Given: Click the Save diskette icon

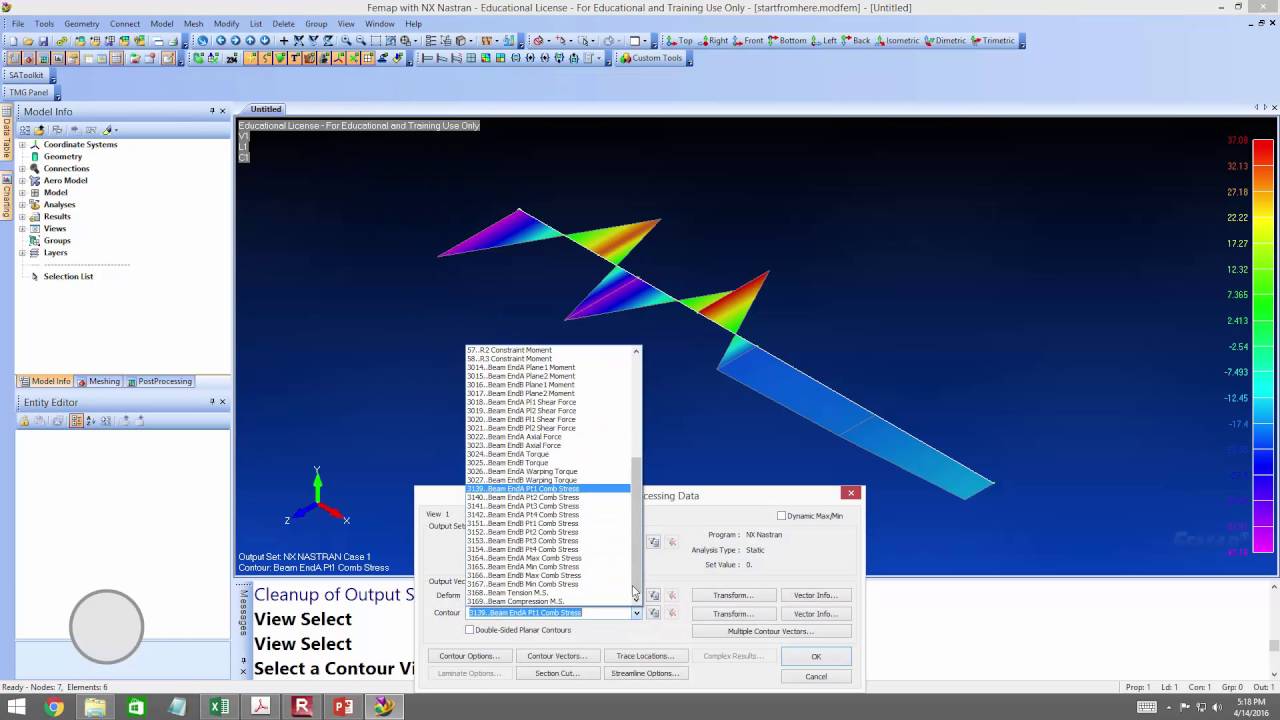Looking at the screenshot, I should pos(43,41).
